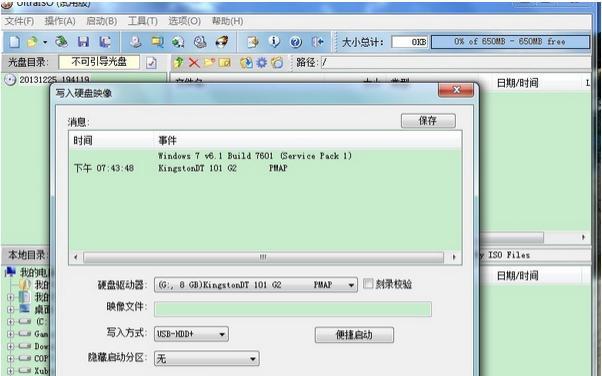Viewport: 602px width, 376px height.
Task: Click the 映像文件 input field
Action: click(293, 309)
